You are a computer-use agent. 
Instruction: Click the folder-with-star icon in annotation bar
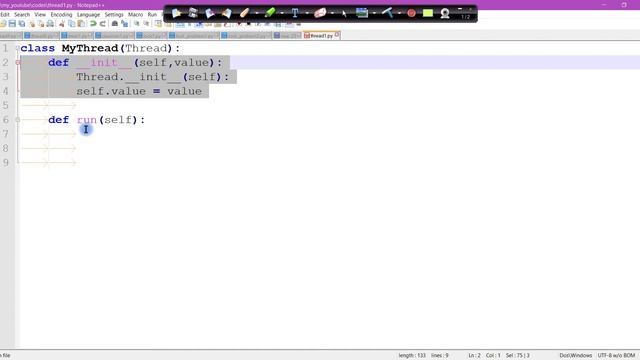click(176, 13)
